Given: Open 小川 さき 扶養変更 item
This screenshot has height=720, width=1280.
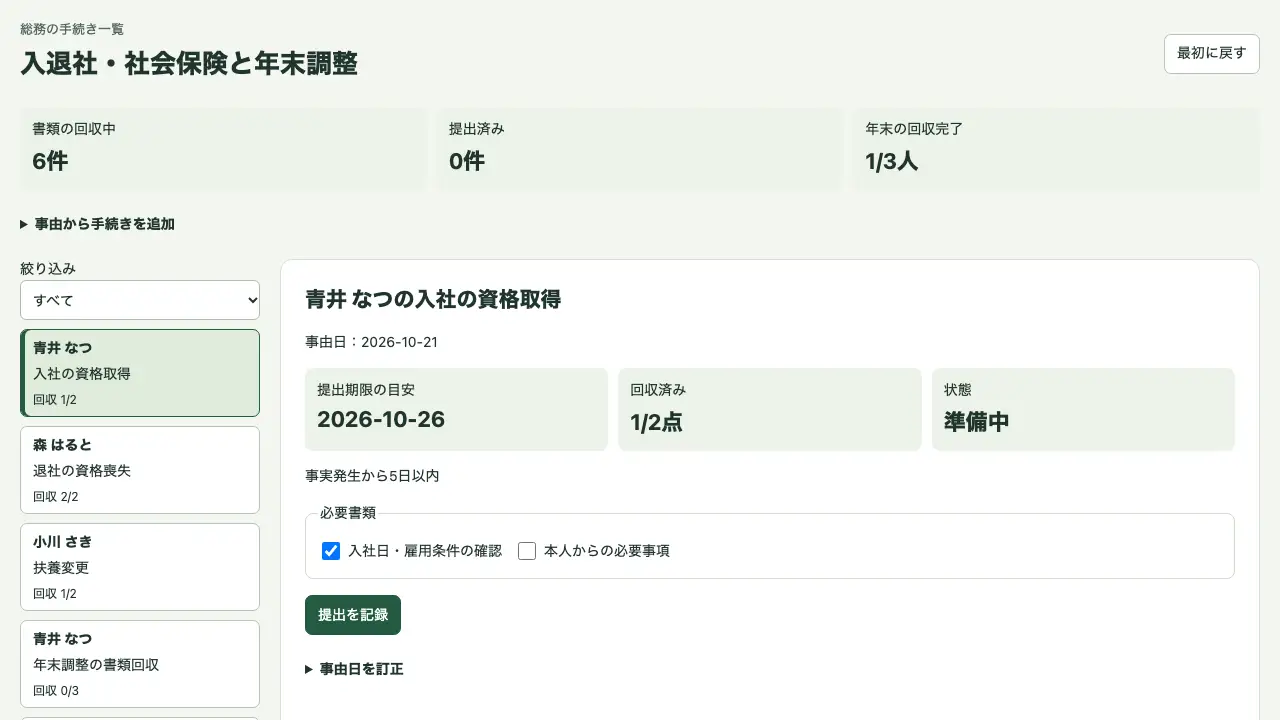Looking at the screenshot, I should [x=140, y=567].
